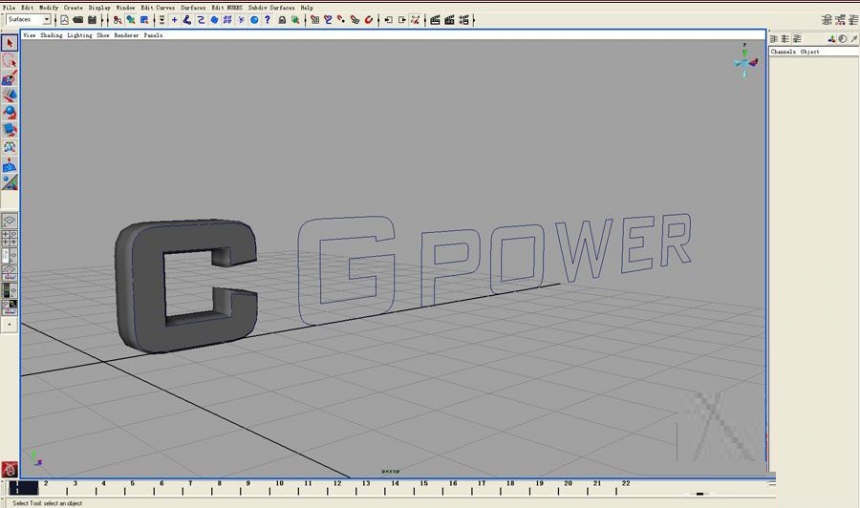The width and height of the screenshot is (860, 508).
Task: Click the view axis cube in viewport
Action: coord(745,62)
